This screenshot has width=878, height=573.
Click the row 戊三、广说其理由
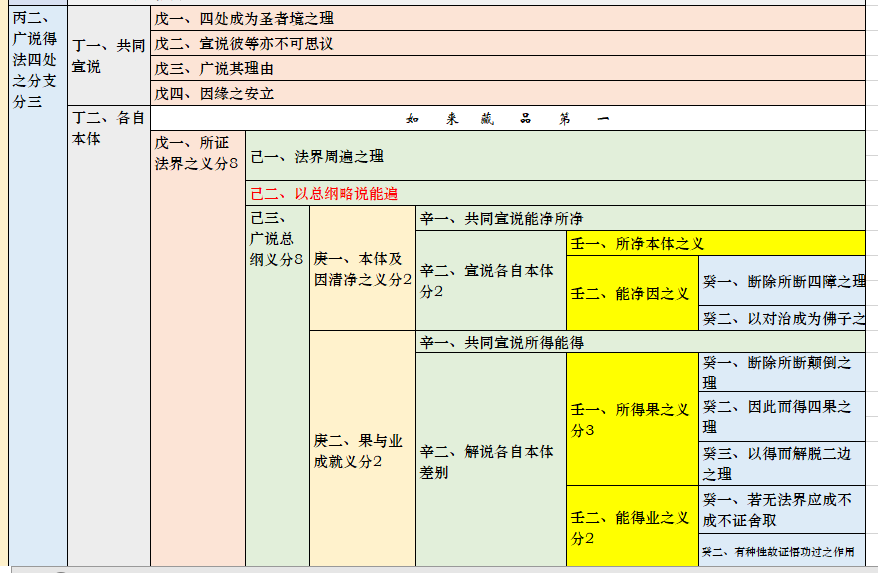point(508,68)
